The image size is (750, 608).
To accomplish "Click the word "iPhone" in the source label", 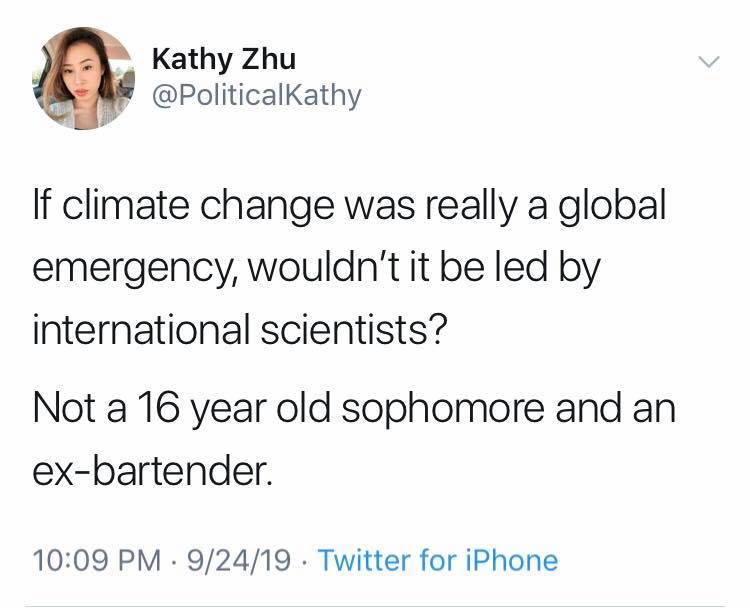I will pyautogui.click(x=514, y=560).
